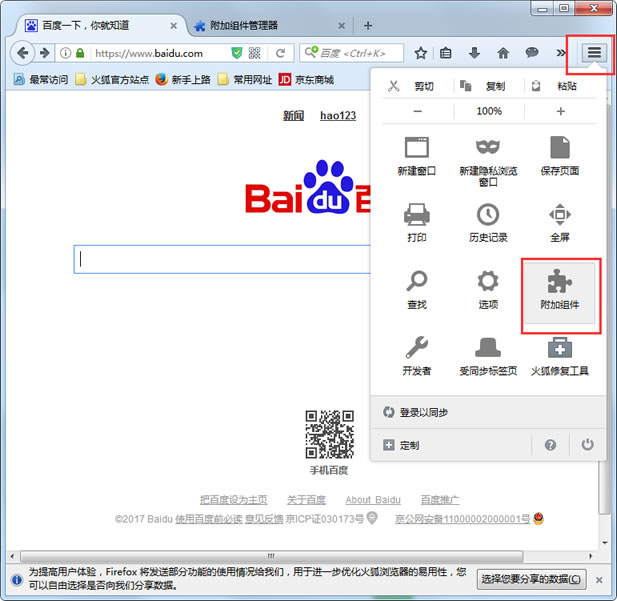Dismiss the data sharing notification bar
This screenshot has width=617, height=601.
tap(599, 580)
